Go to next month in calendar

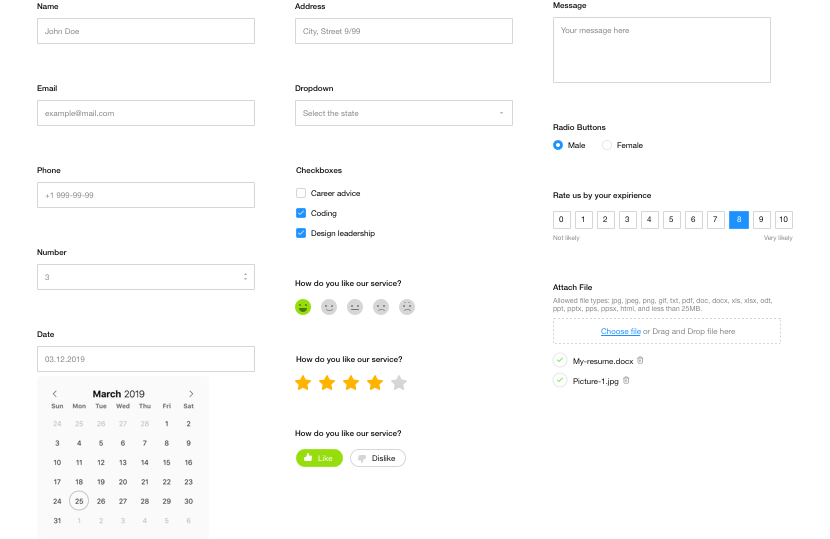[x=191, y=394]
